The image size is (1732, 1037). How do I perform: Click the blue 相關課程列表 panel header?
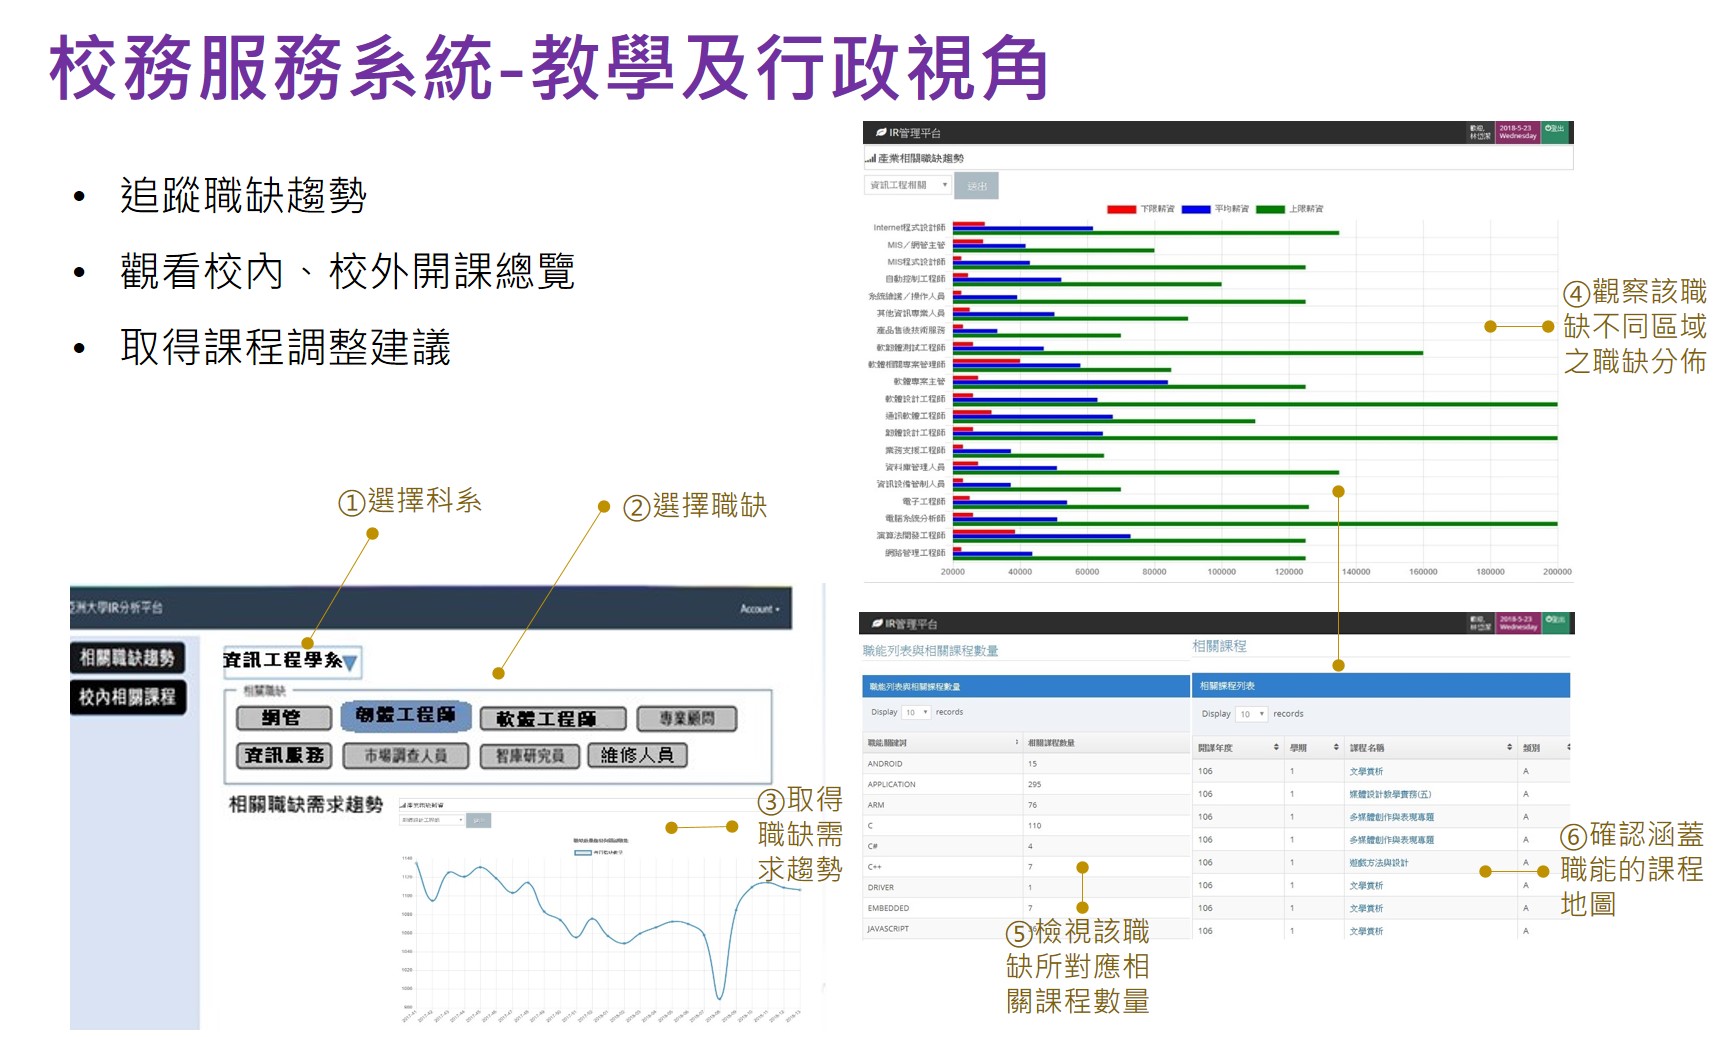[1381, 686]
